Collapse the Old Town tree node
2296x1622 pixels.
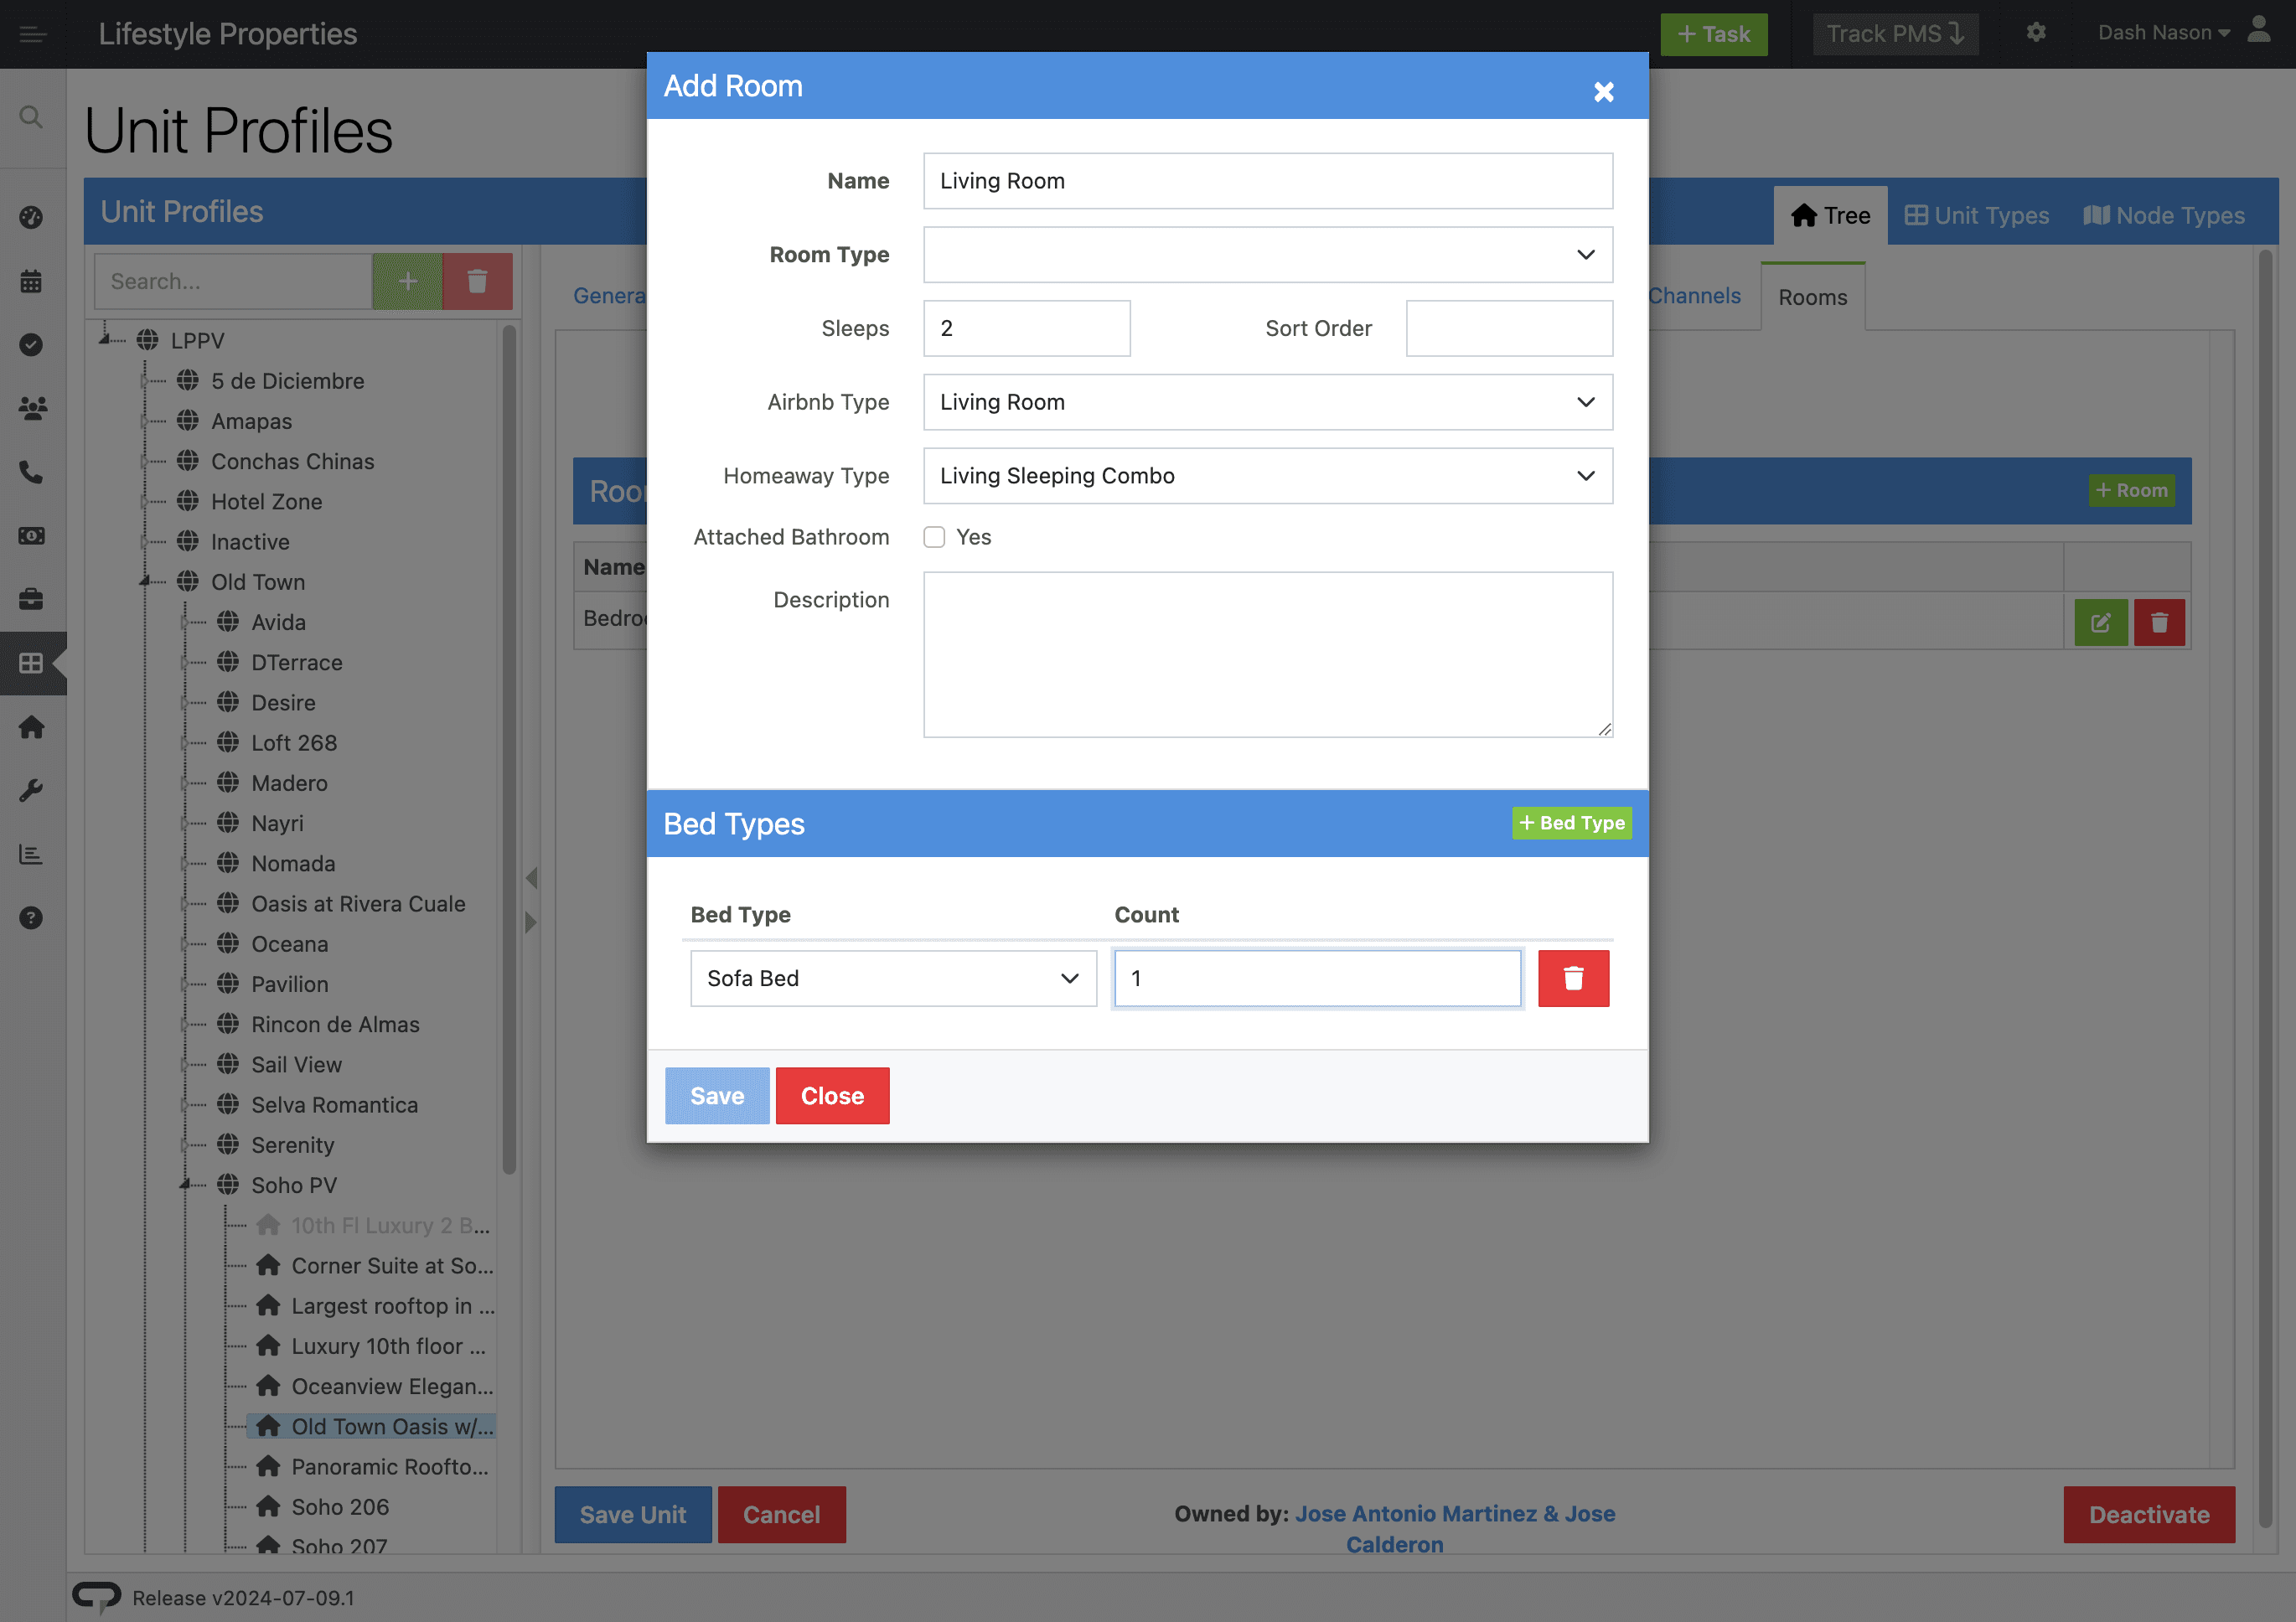click(145, 581)
